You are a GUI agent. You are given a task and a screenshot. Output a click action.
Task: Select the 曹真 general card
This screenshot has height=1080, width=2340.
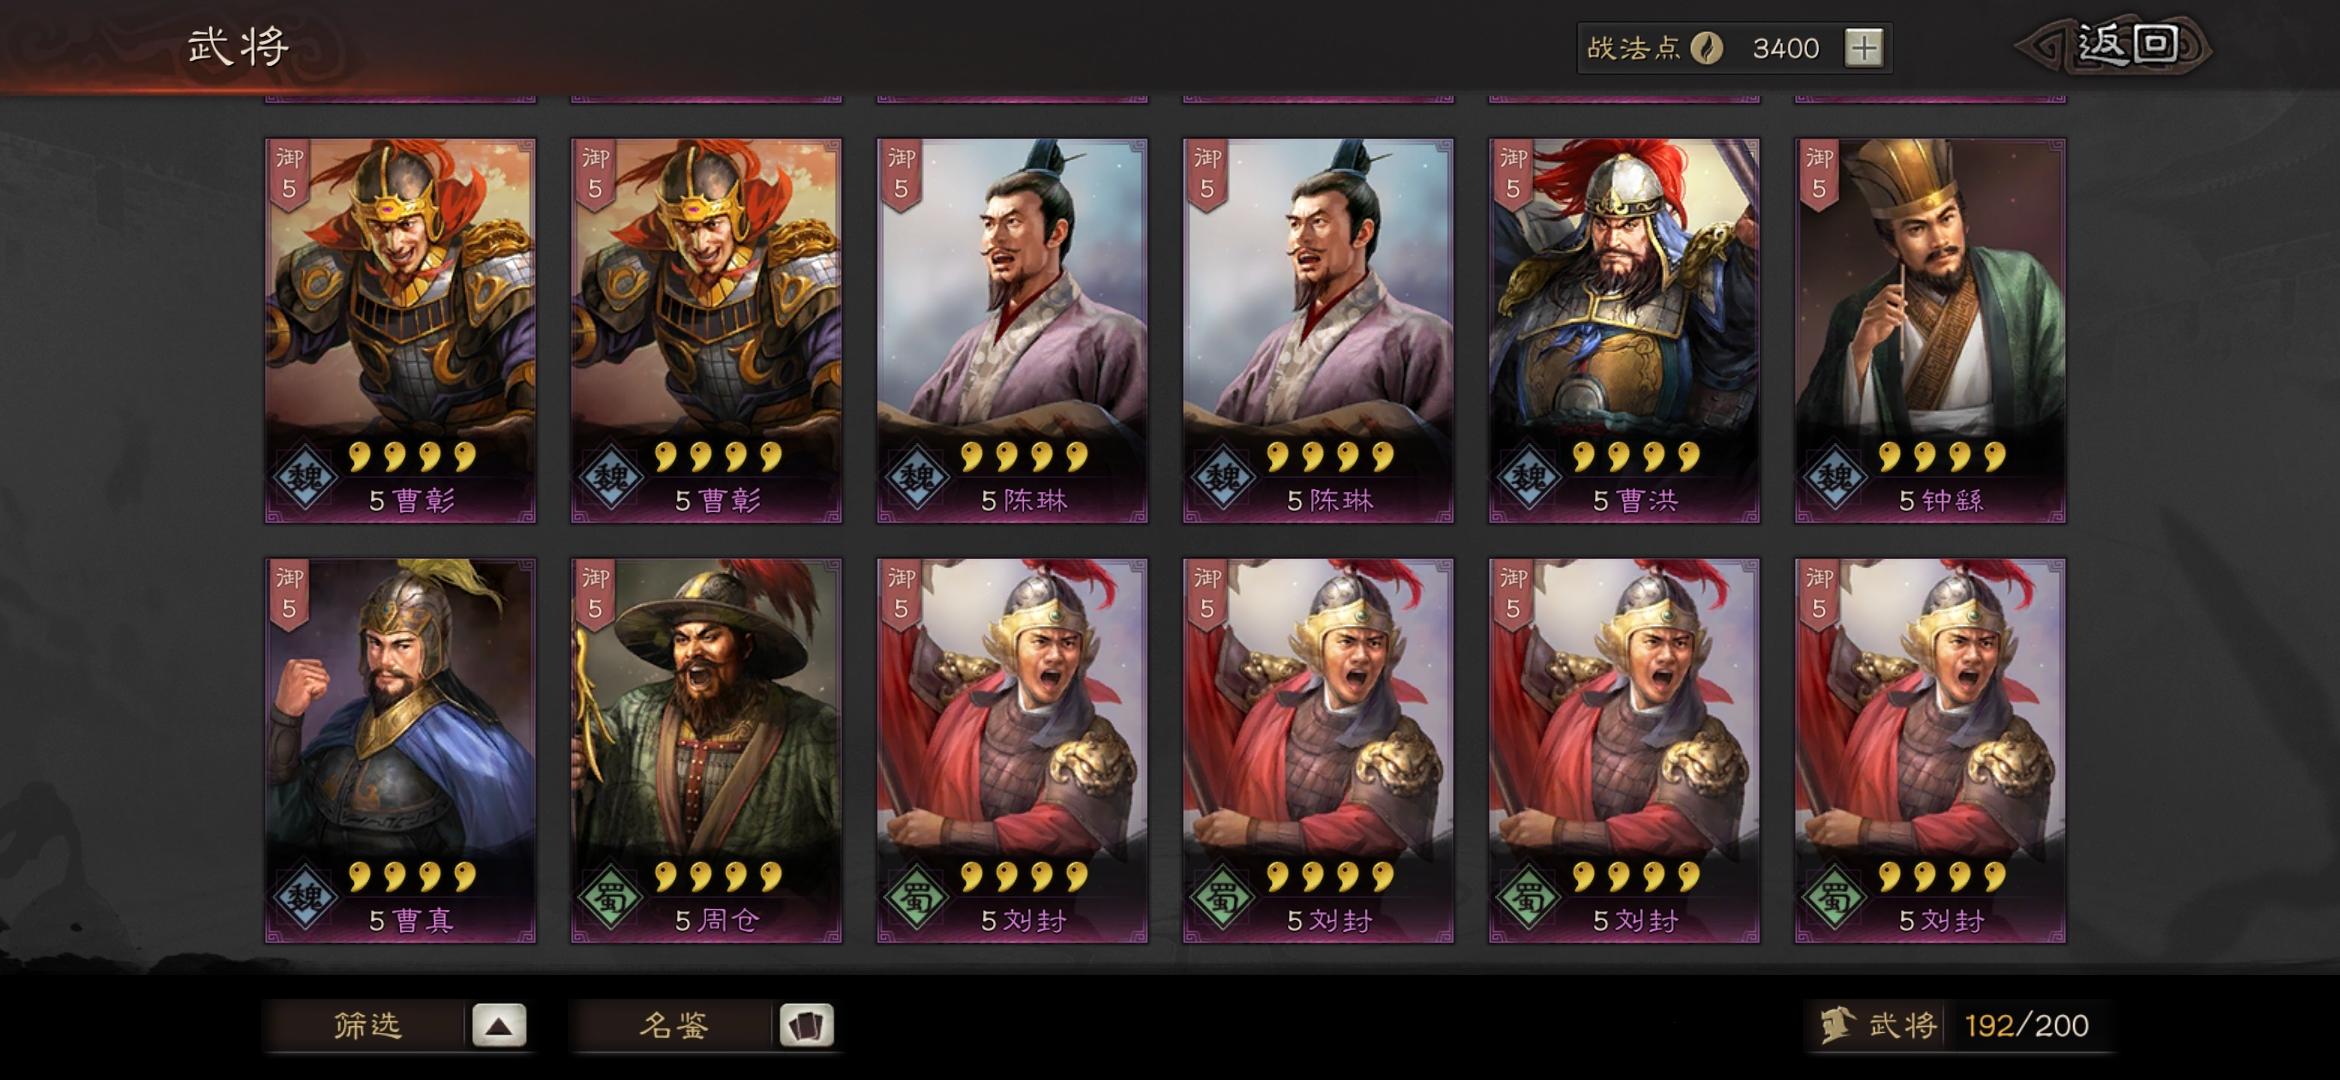pyautogui.click(x=400, y=751)
